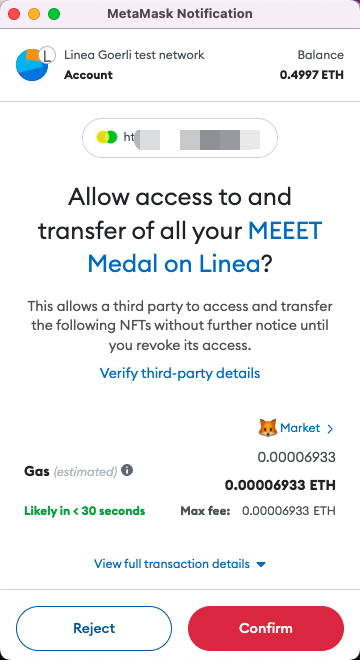Click View full transaction details text
Screen dimensions: 360x660
click(172, 564)
